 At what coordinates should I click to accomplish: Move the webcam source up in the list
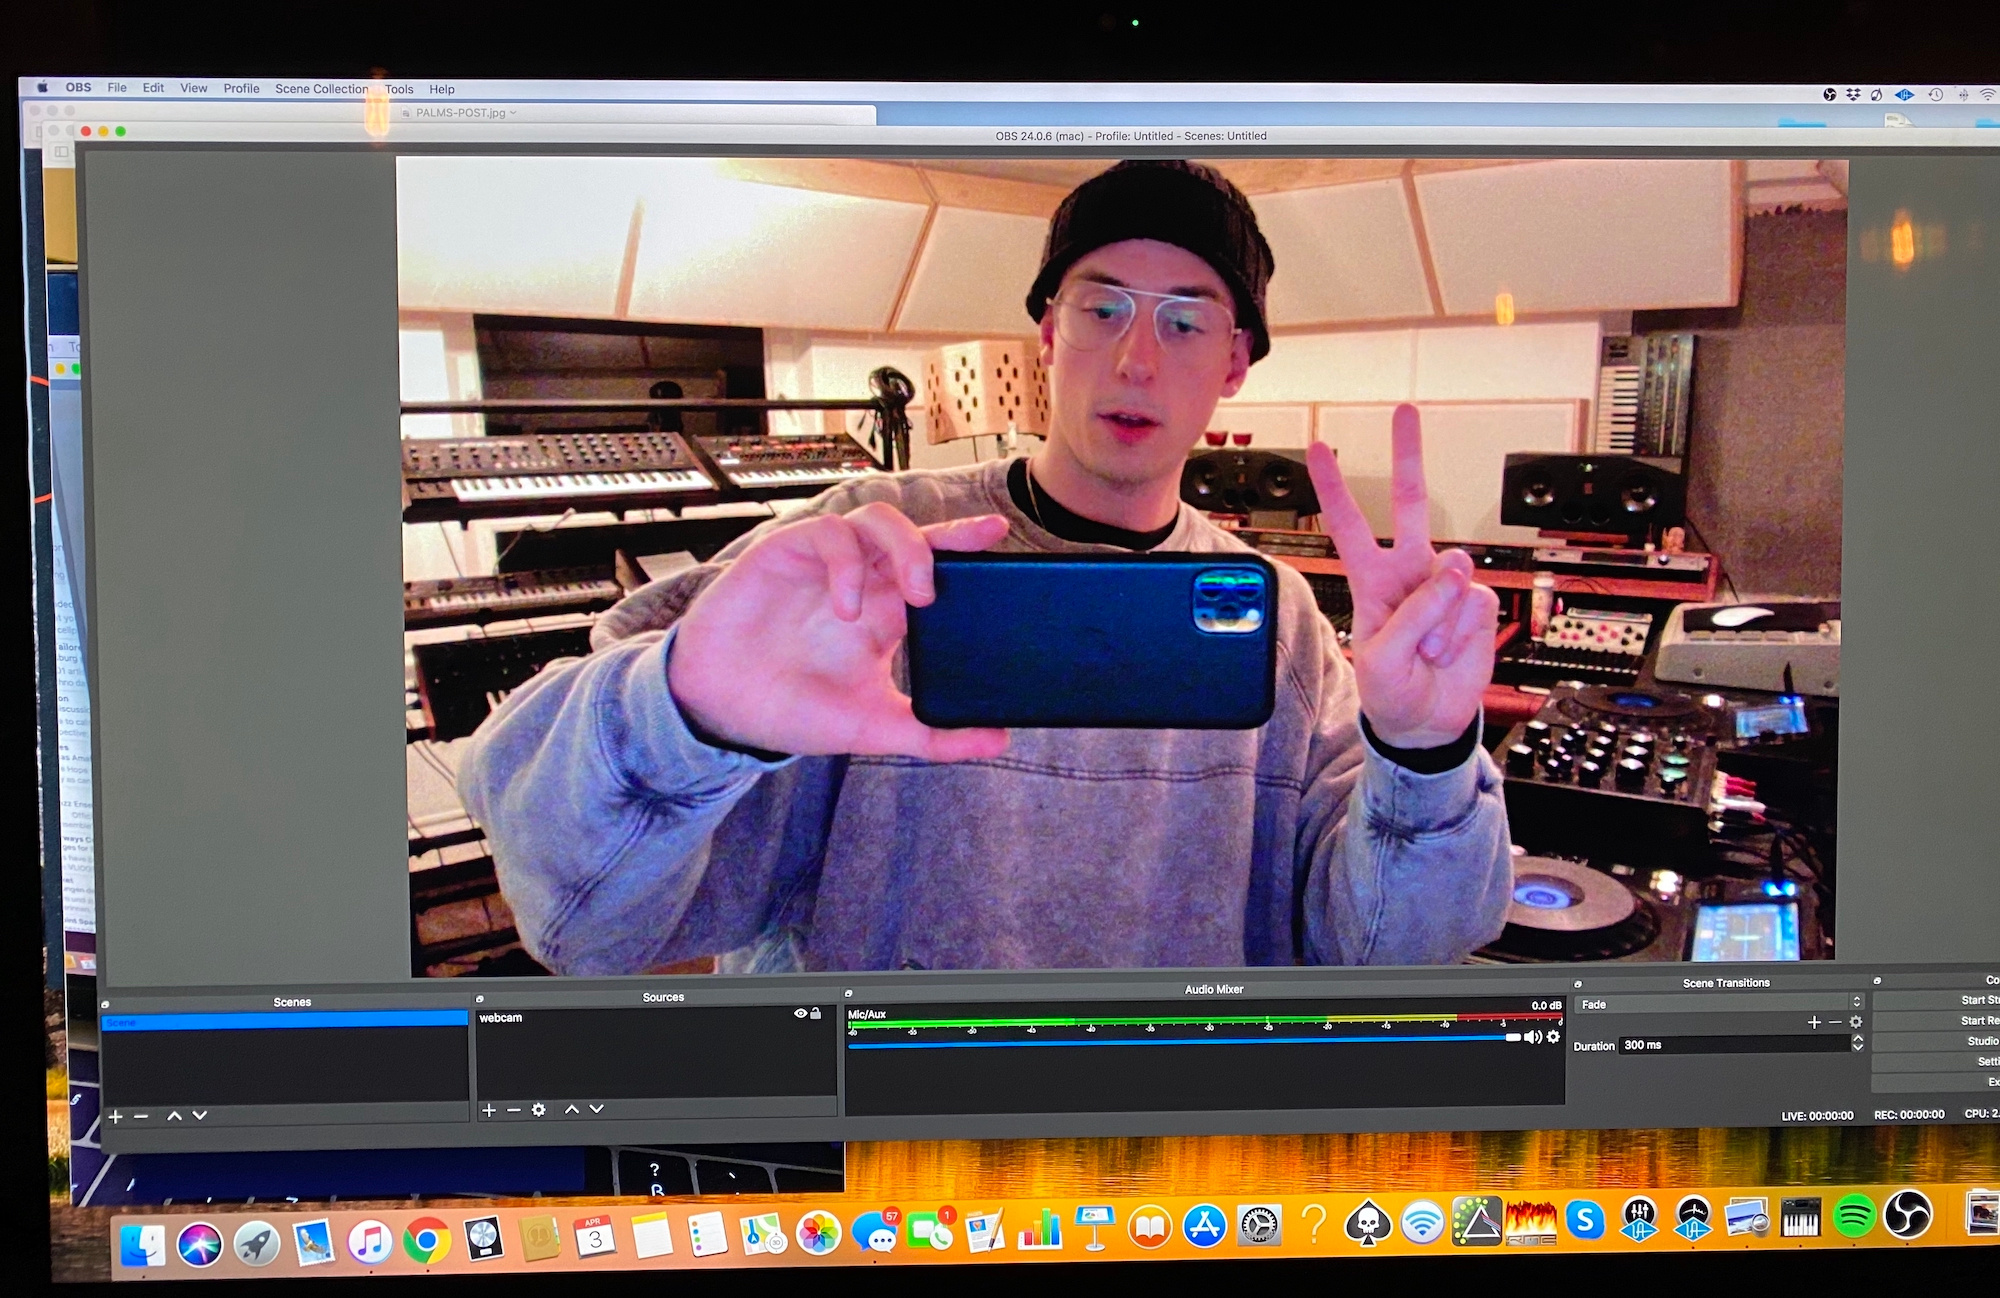pos(572,1110)
